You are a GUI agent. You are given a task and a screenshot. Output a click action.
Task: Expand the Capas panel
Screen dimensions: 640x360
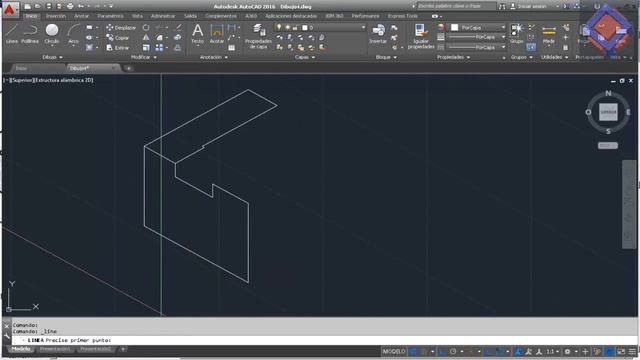(305, 57)
